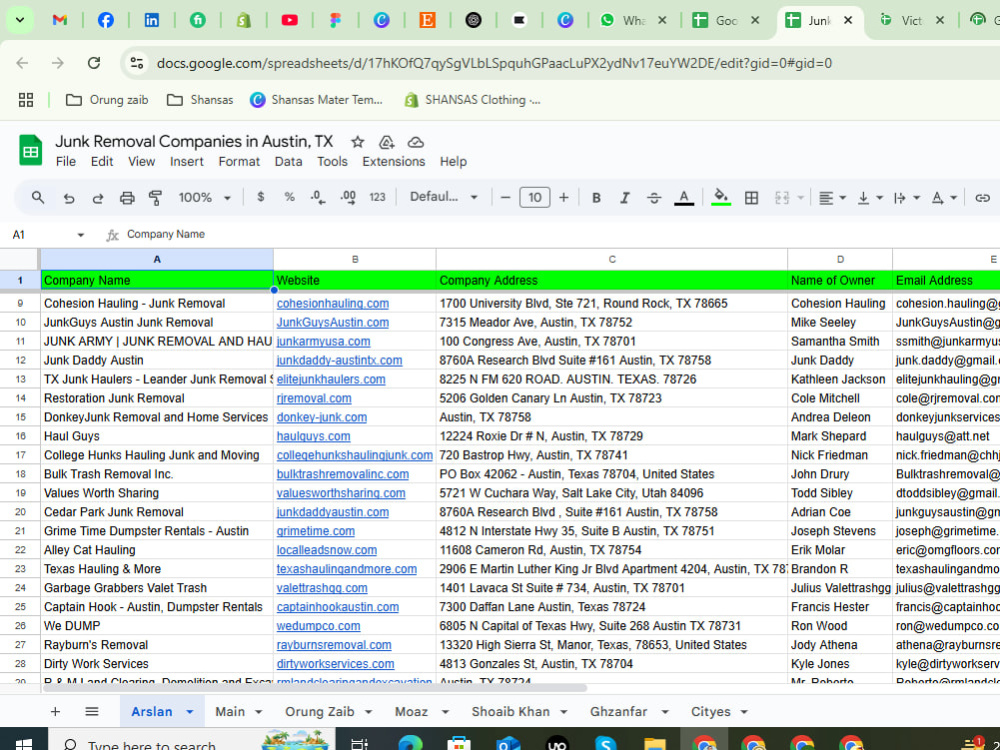Add a new sheet with plus icon

[55, 711]
